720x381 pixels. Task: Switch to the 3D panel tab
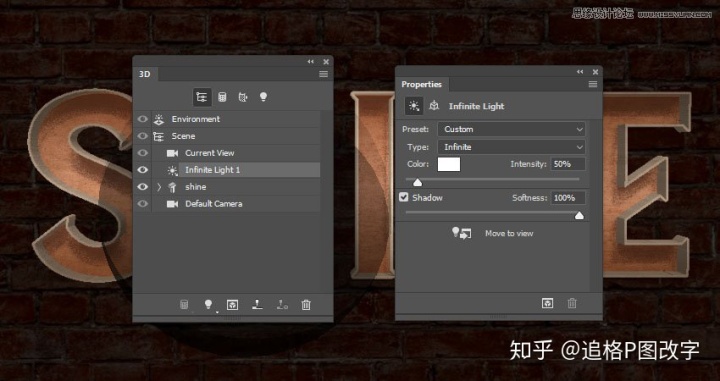coord(145,74)
